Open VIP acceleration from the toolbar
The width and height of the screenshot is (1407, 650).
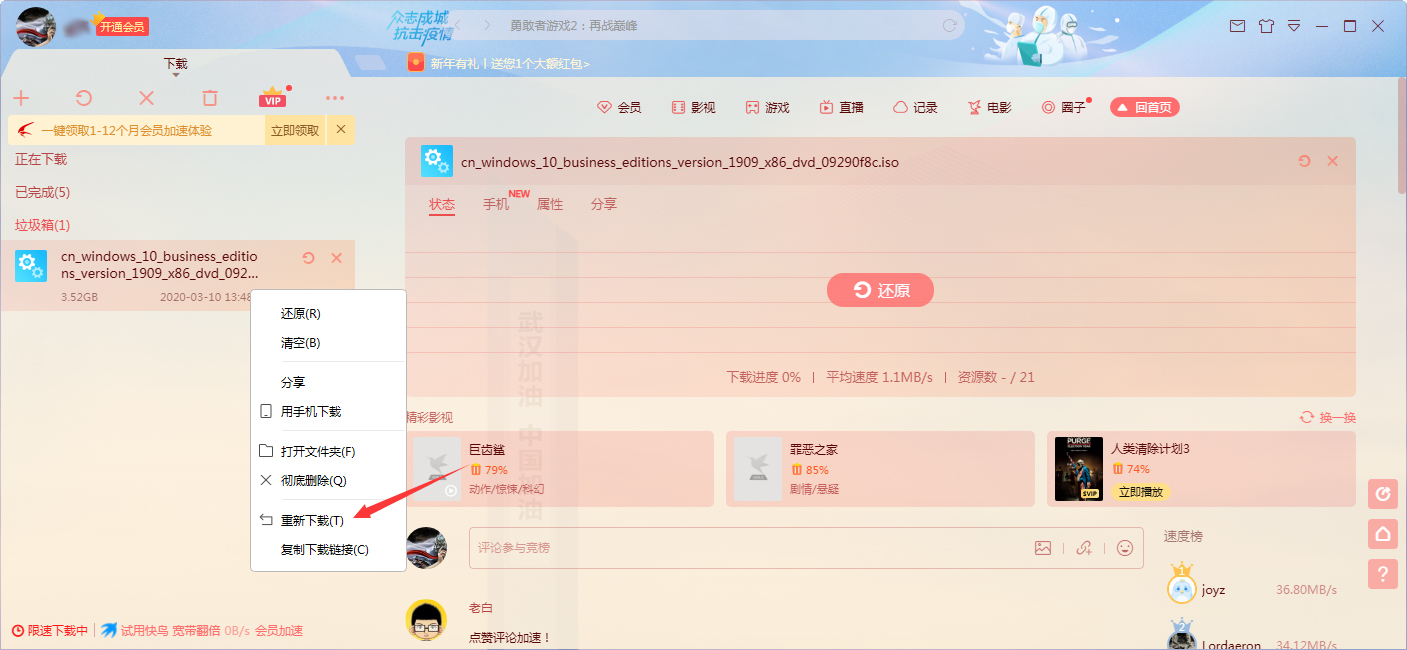pos(272,97)
